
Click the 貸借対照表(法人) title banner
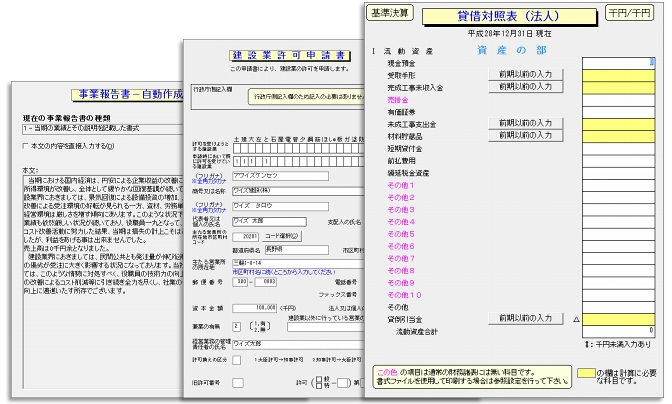pyautogui.click(x=509, y=16)
